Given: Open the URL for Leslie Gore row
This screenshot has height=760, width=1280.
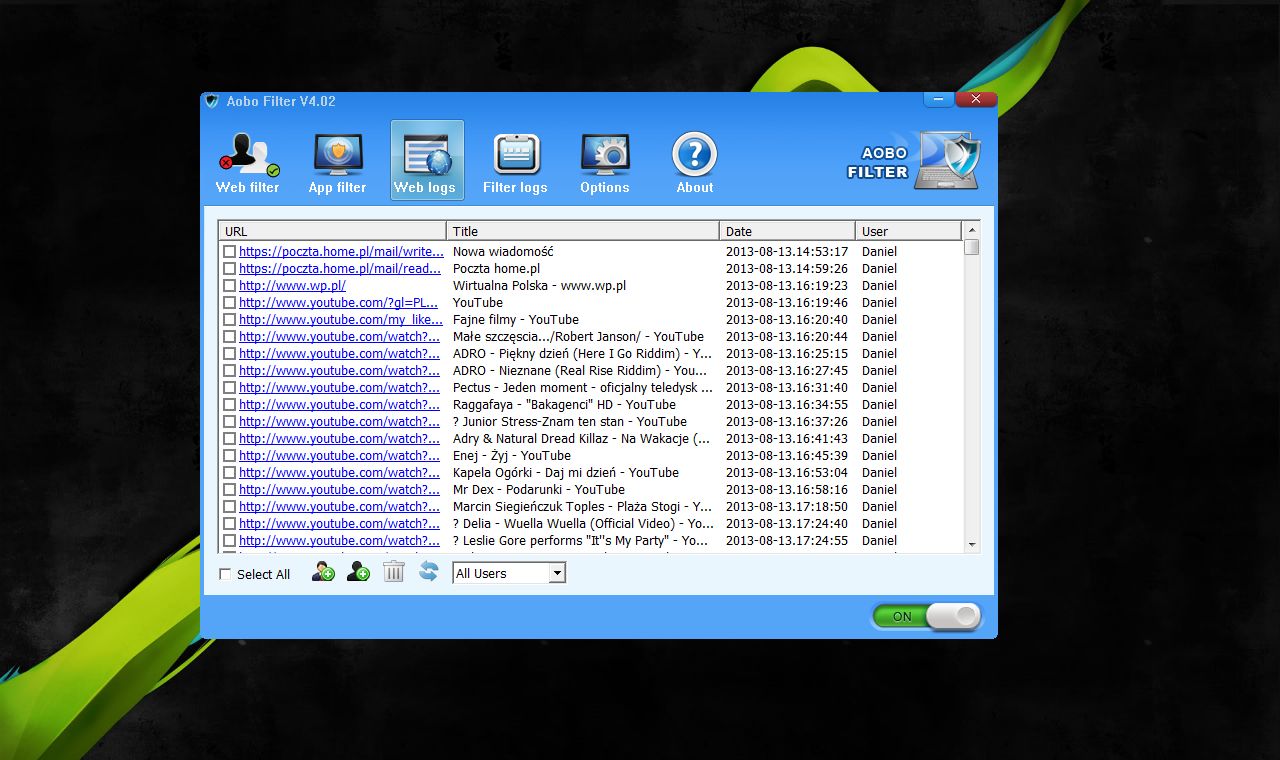Looking at the screenshot, I should (x=339, y=541).
